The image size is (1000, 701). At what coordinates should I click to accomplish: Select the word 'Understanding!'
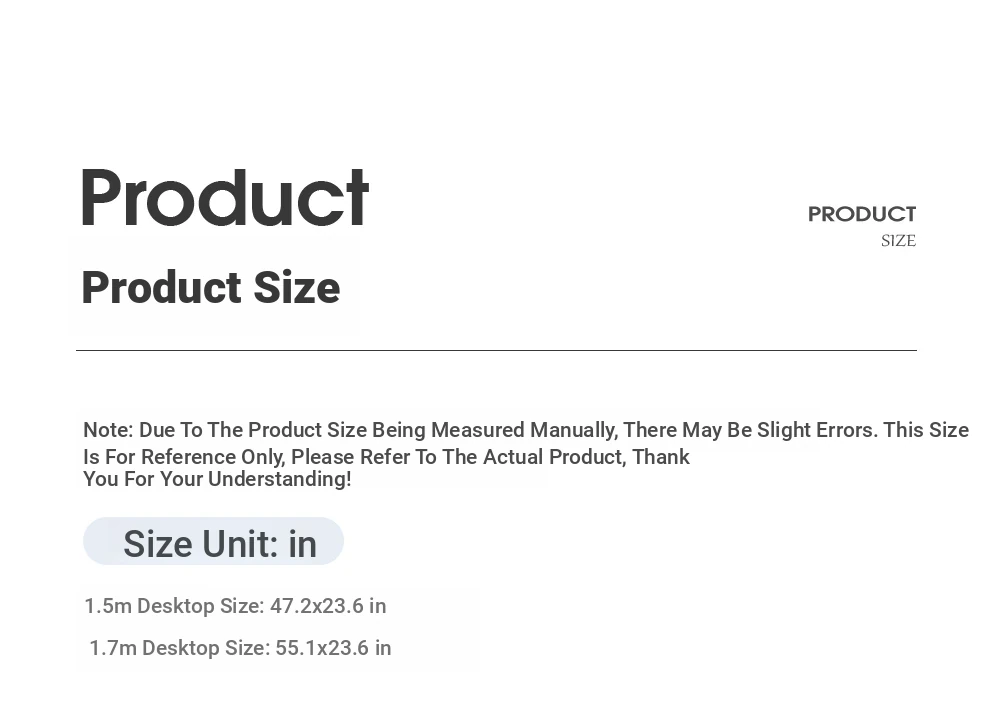pos(279,479)
